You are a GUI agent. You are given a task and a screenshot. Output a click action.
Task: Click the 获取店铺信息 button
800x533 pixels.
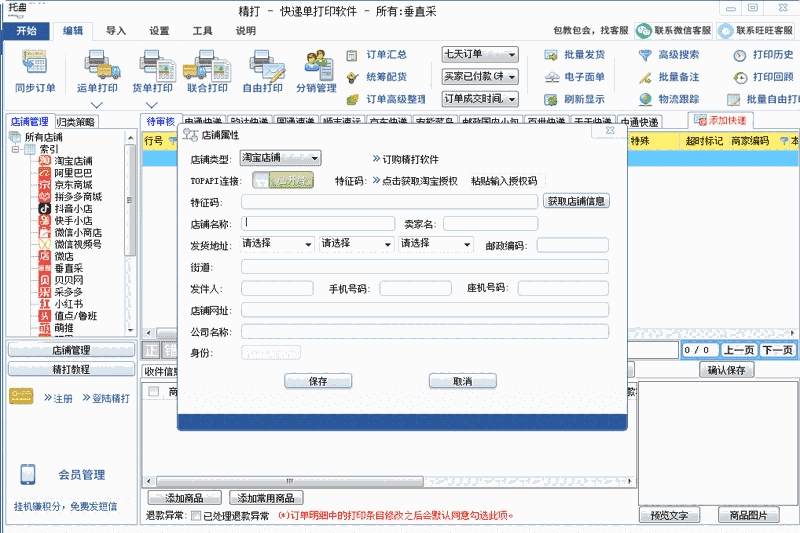click(x=577, y=201)
